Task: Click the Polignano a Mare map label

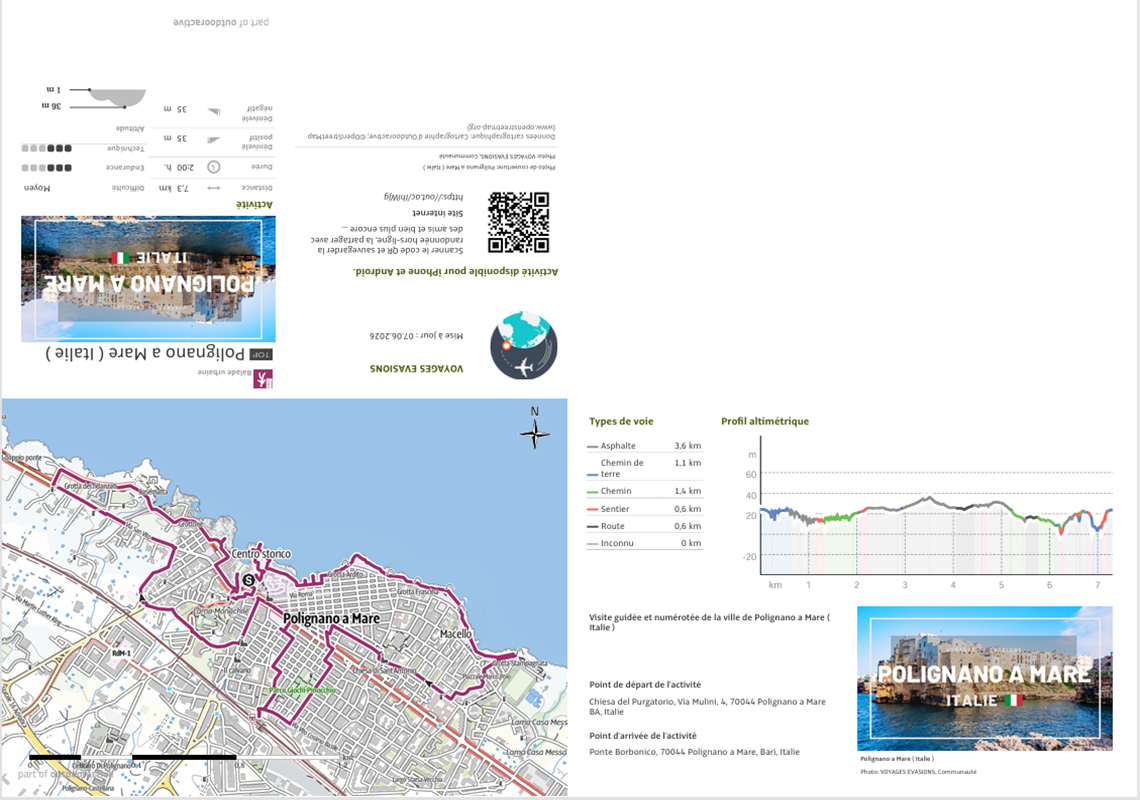Action: [331, 618]
